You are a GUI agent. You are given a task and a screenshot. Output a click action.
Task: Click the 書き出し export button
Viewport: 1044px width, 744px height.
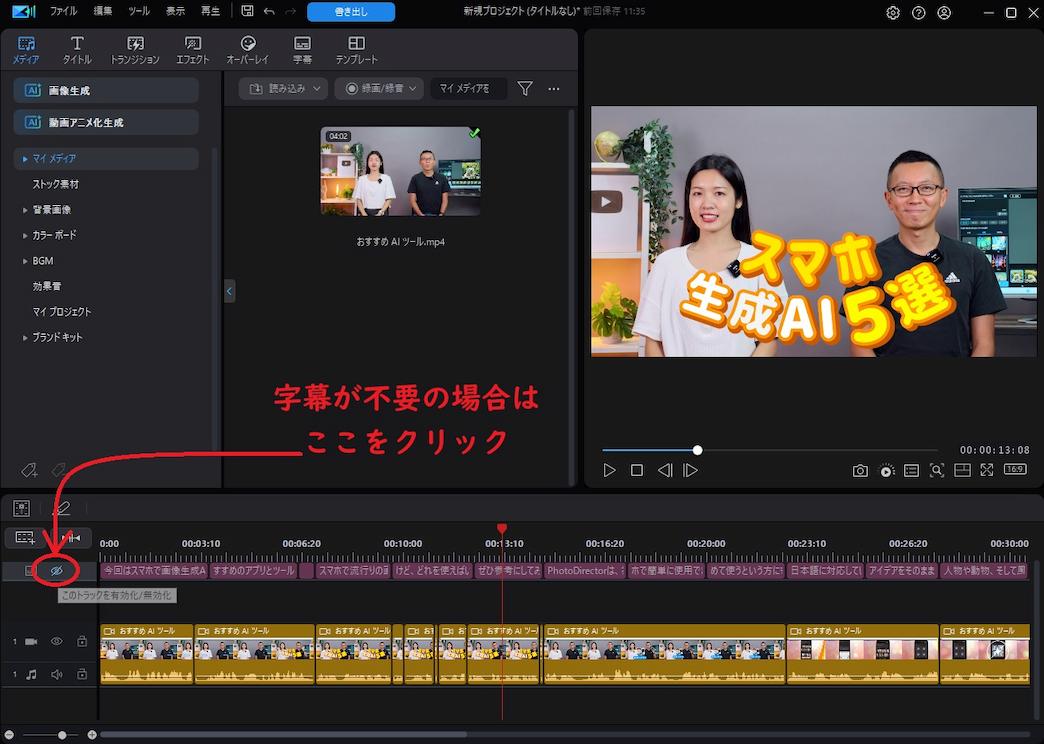click(351, 11)
